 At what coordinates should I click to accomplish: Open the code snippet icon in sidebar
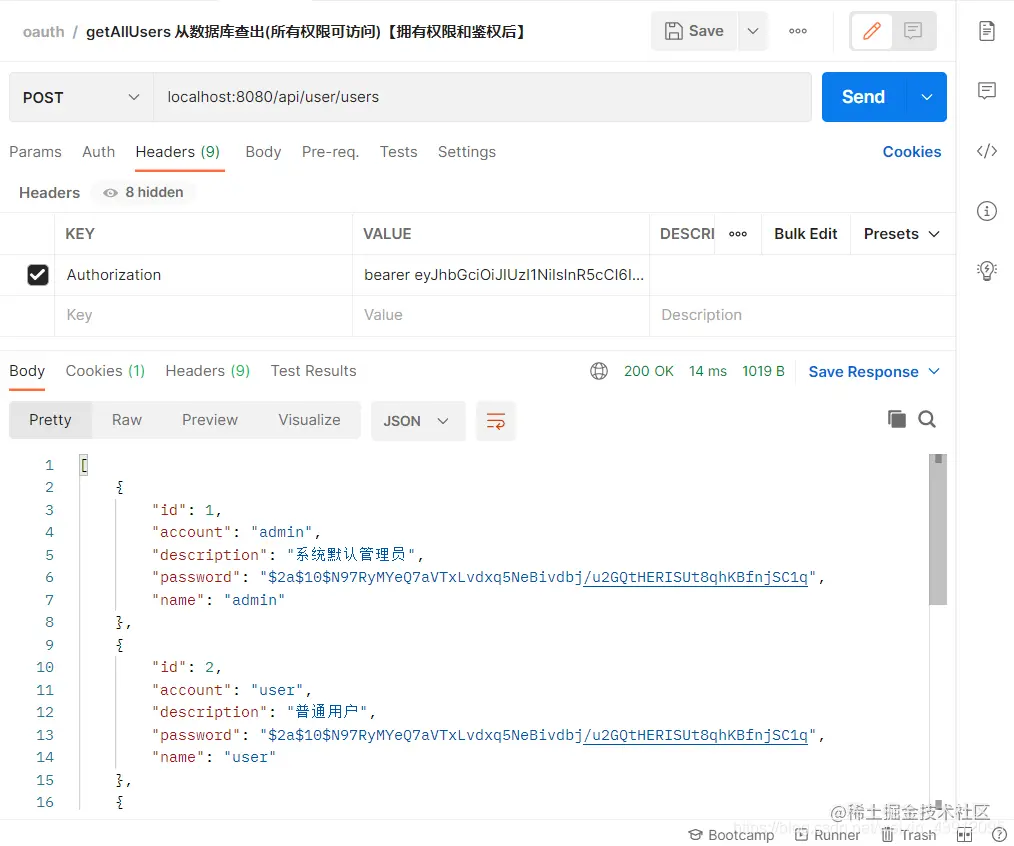(986, 151)
